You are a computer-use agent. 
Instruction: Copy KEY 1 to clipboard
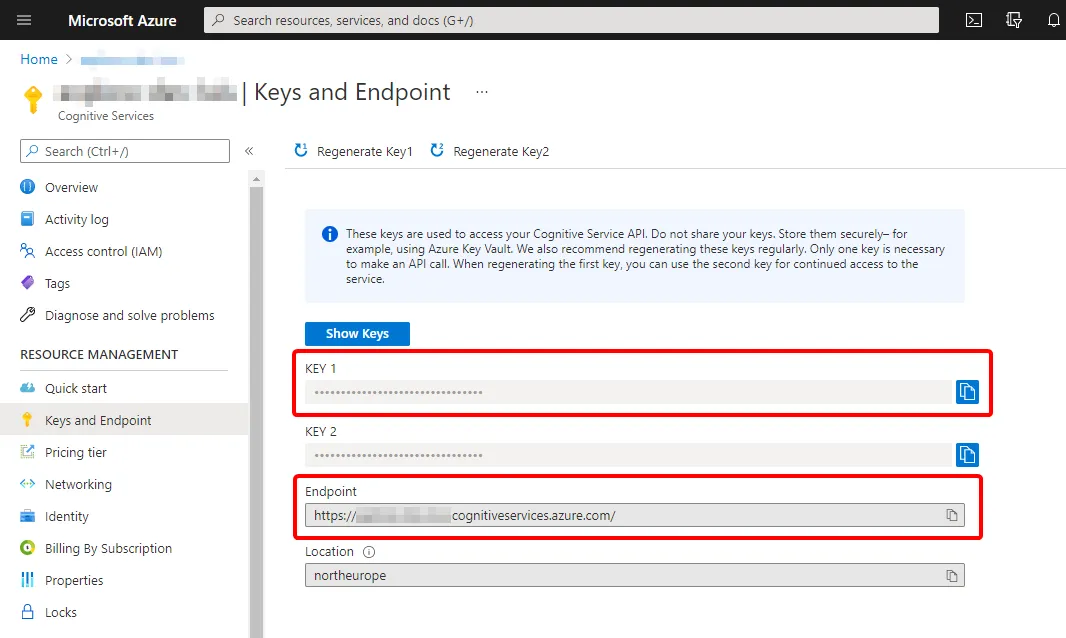(967, 392)
